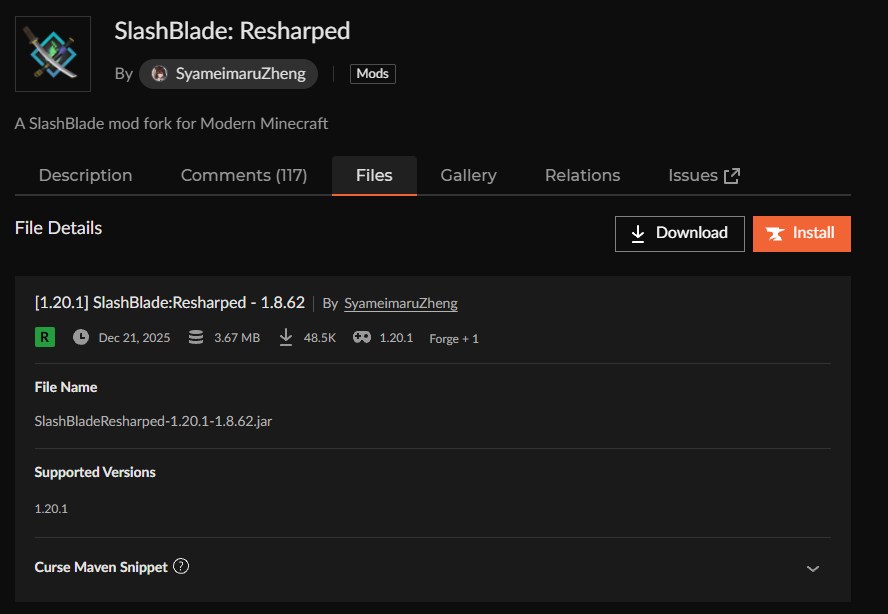This screenshot has height=614, width=888.
Task: Click the CurseForge anvil icon on Install button
Action: click(x=776, y=233)
